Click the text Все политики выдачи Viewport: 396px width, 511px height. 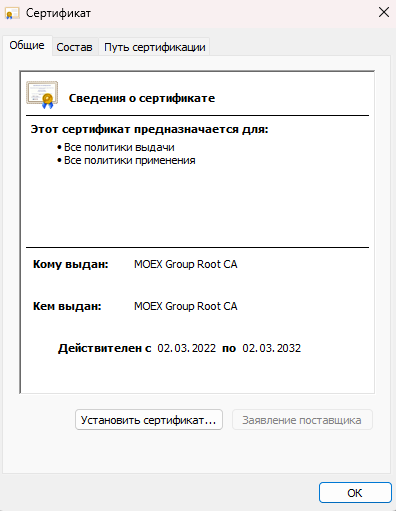[119, 147]
